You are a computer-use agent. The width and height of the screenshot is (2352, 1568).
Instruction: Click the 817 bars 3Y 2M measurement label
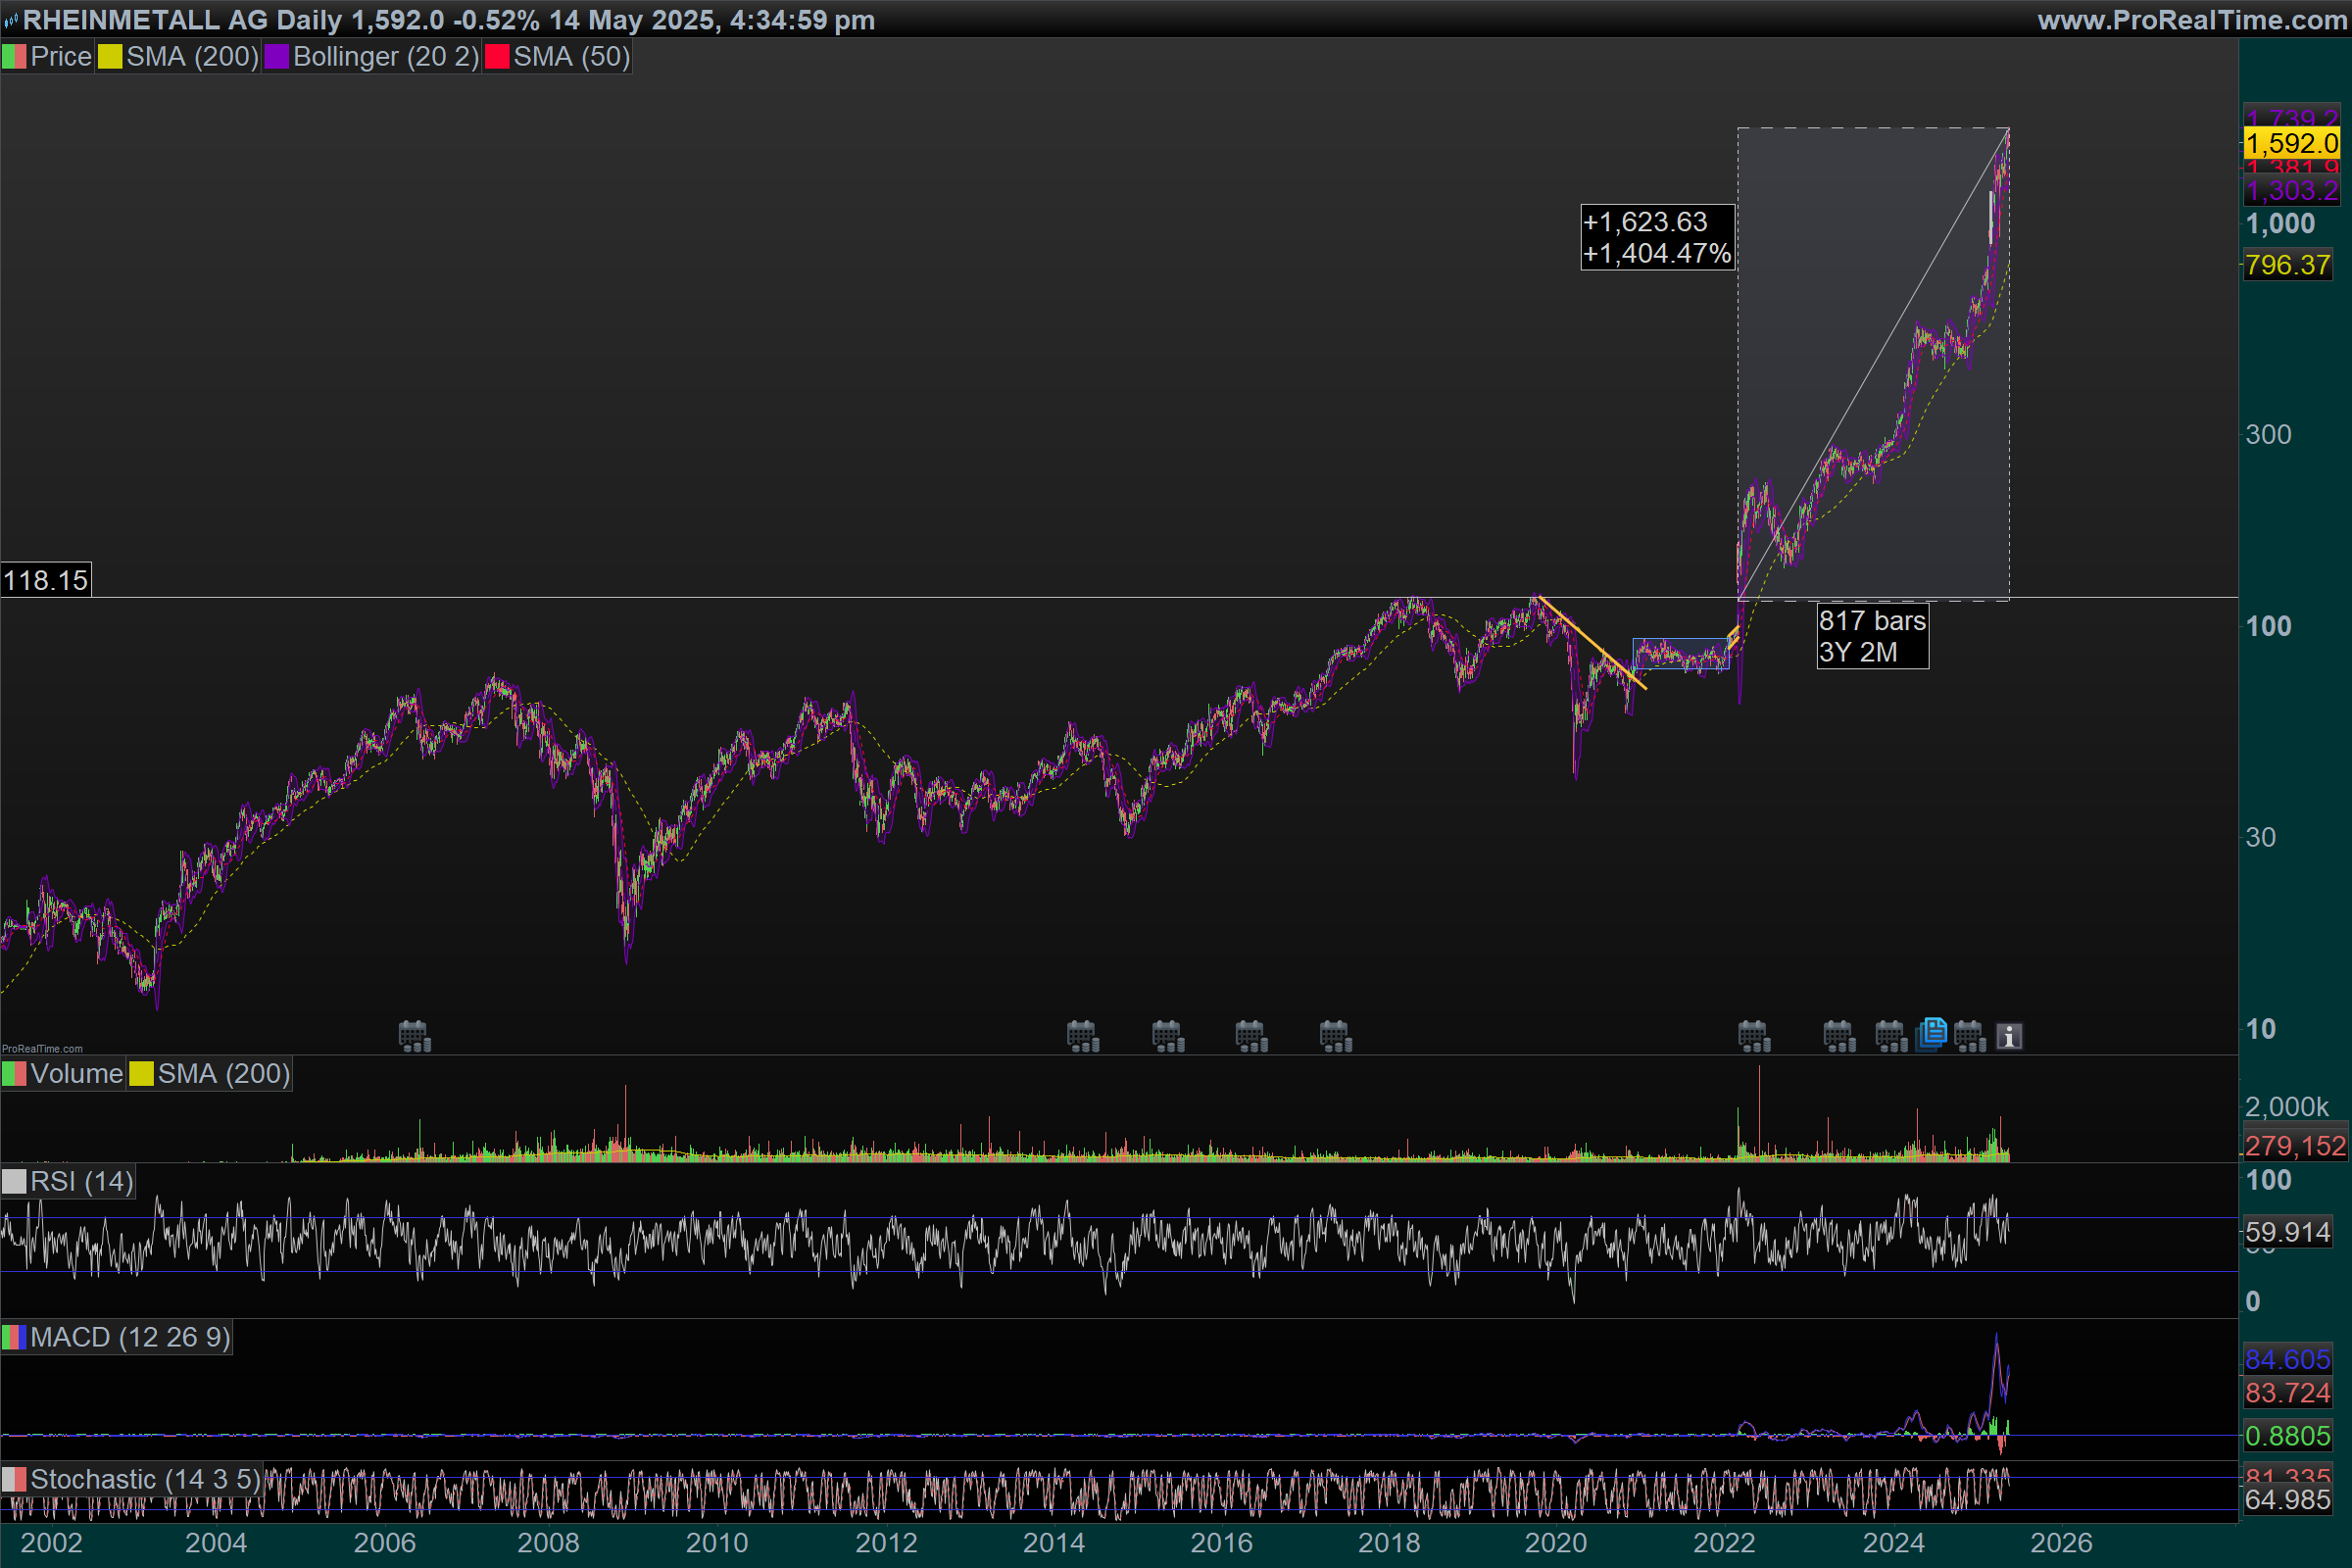pos(1872,636)
